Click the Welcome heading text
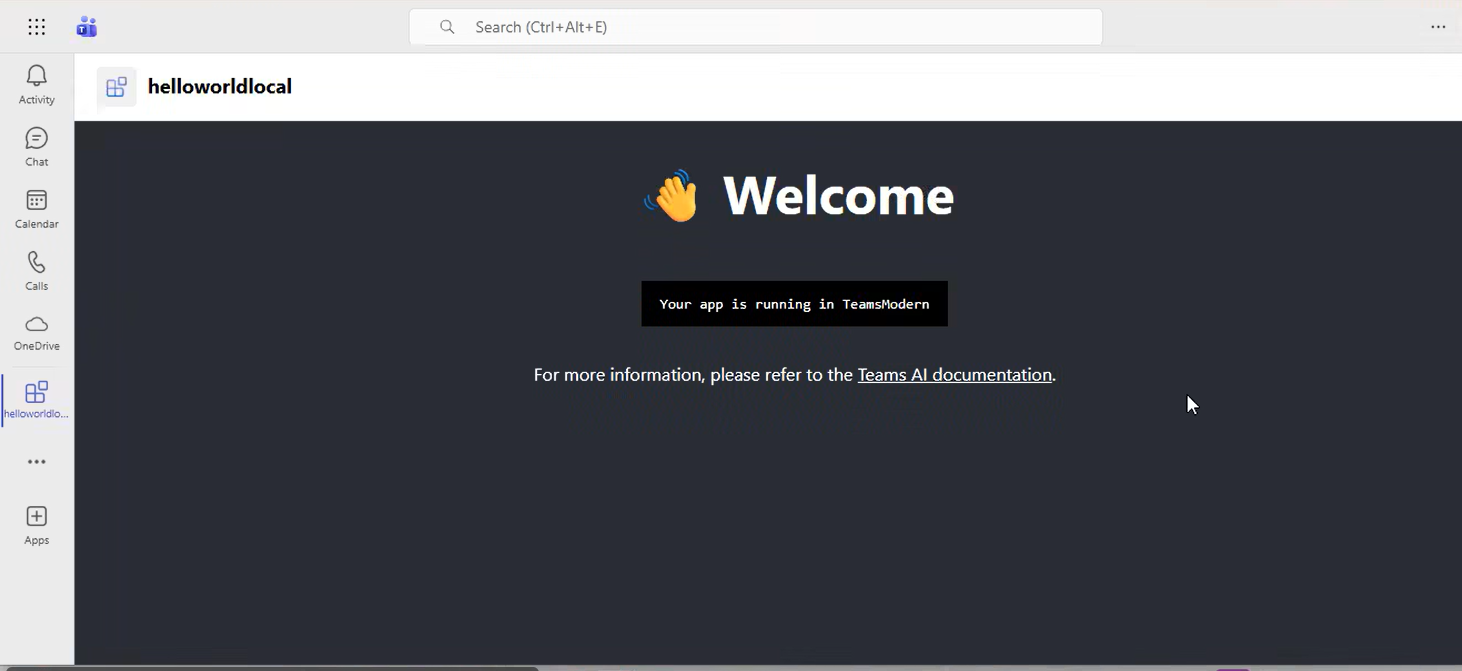This screenshot has width=1462, height=671. (838, 196)
